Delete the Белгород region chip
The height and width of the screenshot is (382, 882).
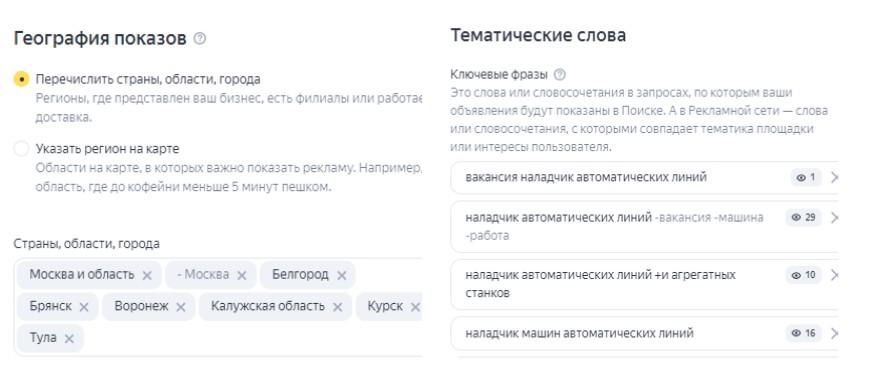341,275
